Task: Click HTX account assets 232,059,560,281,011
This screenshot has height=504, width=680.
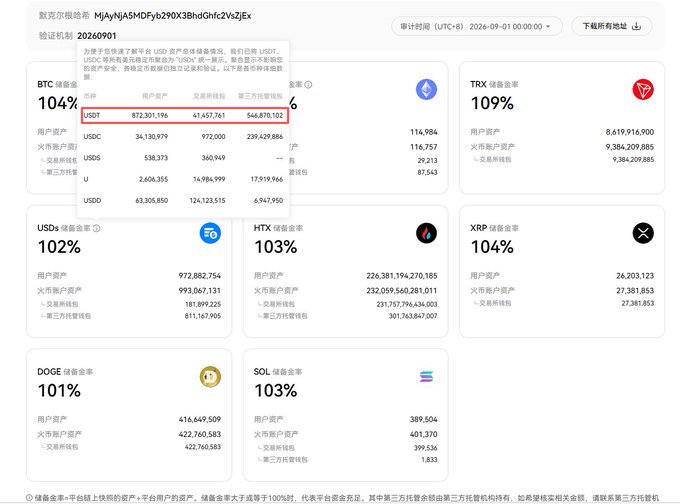Action: 402,291
